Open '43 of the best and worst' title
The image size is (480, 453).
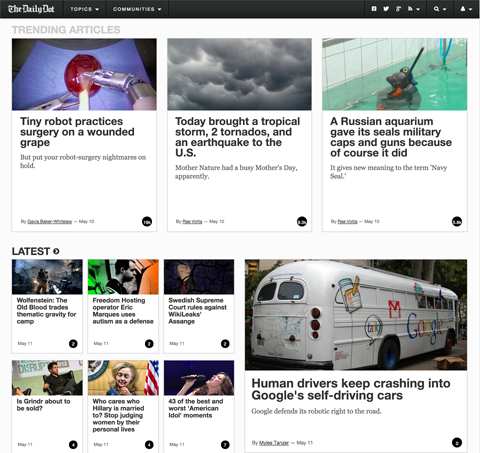(x=196, y=408)
